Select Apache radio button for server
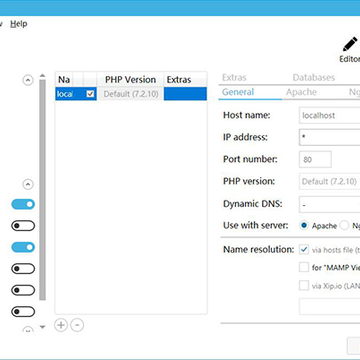 pos(304,226)
